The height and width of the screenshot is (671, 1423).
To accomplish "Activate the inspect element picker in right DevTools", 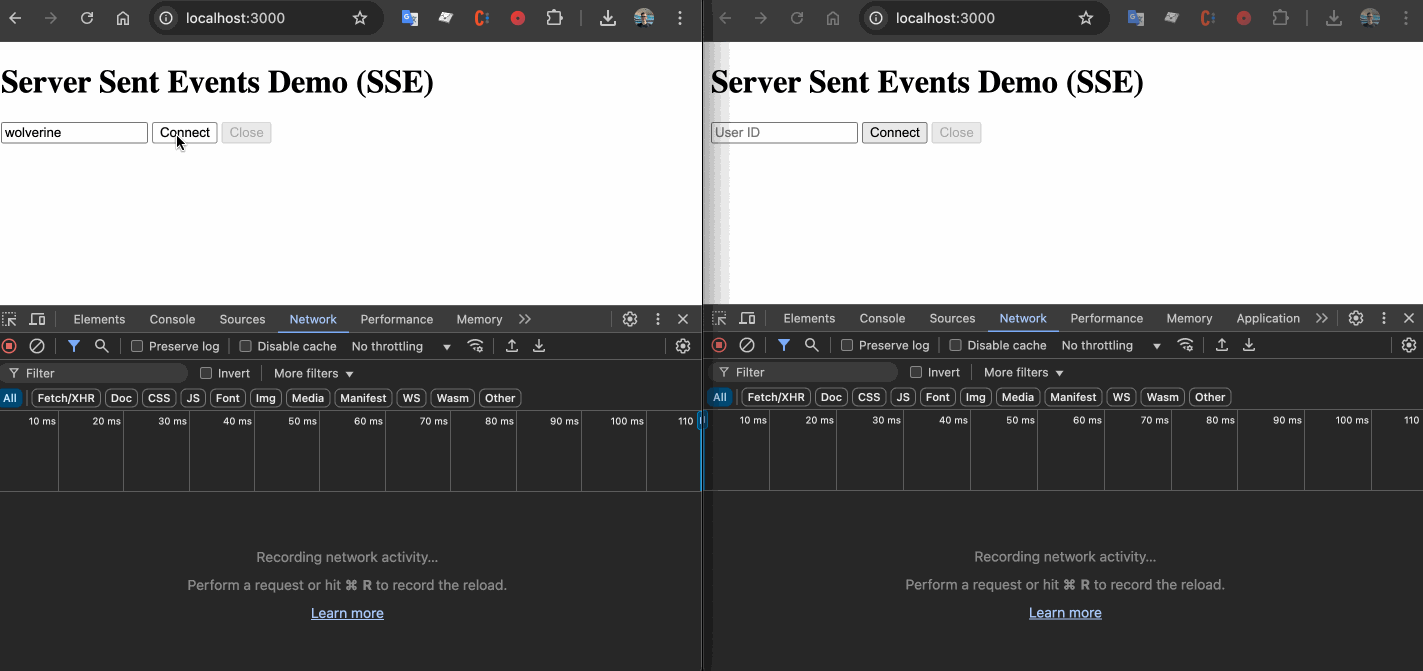I will 719,318.
